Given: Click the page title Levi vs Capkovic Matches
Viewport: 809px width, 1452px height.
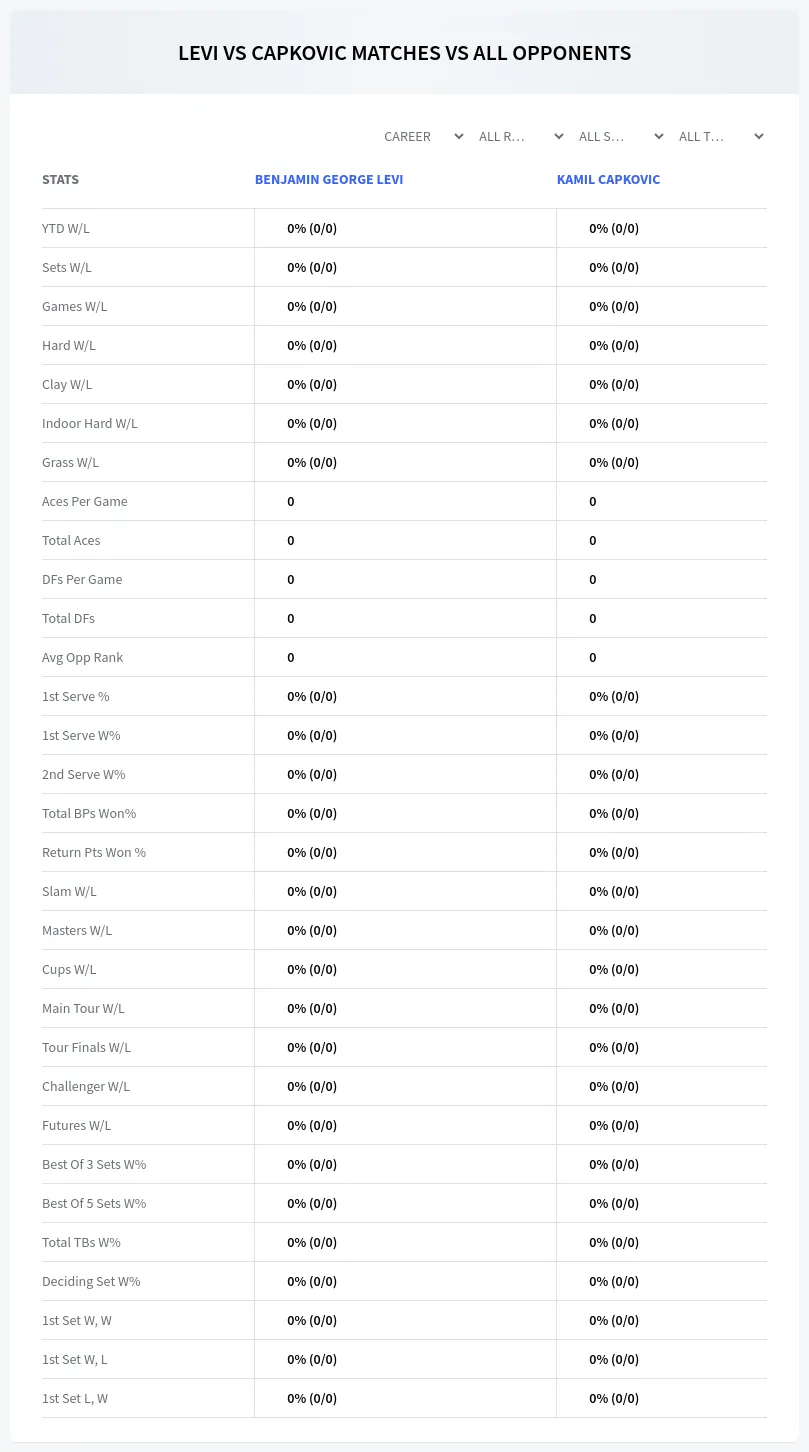Looking at the screenshot, I should click(x=404, y=53).
